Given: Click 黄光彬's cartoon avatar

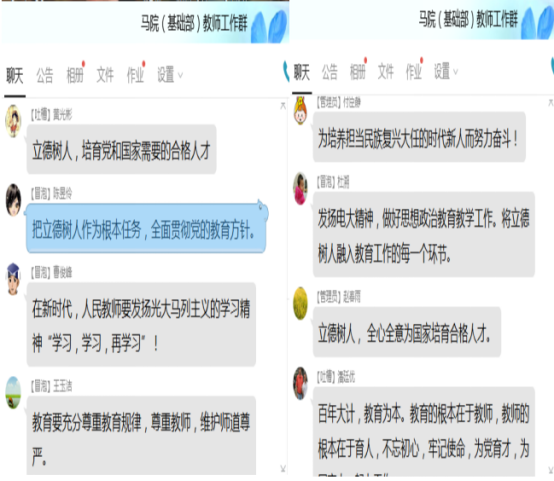Looking at the screenshot, I should point(13,121).
